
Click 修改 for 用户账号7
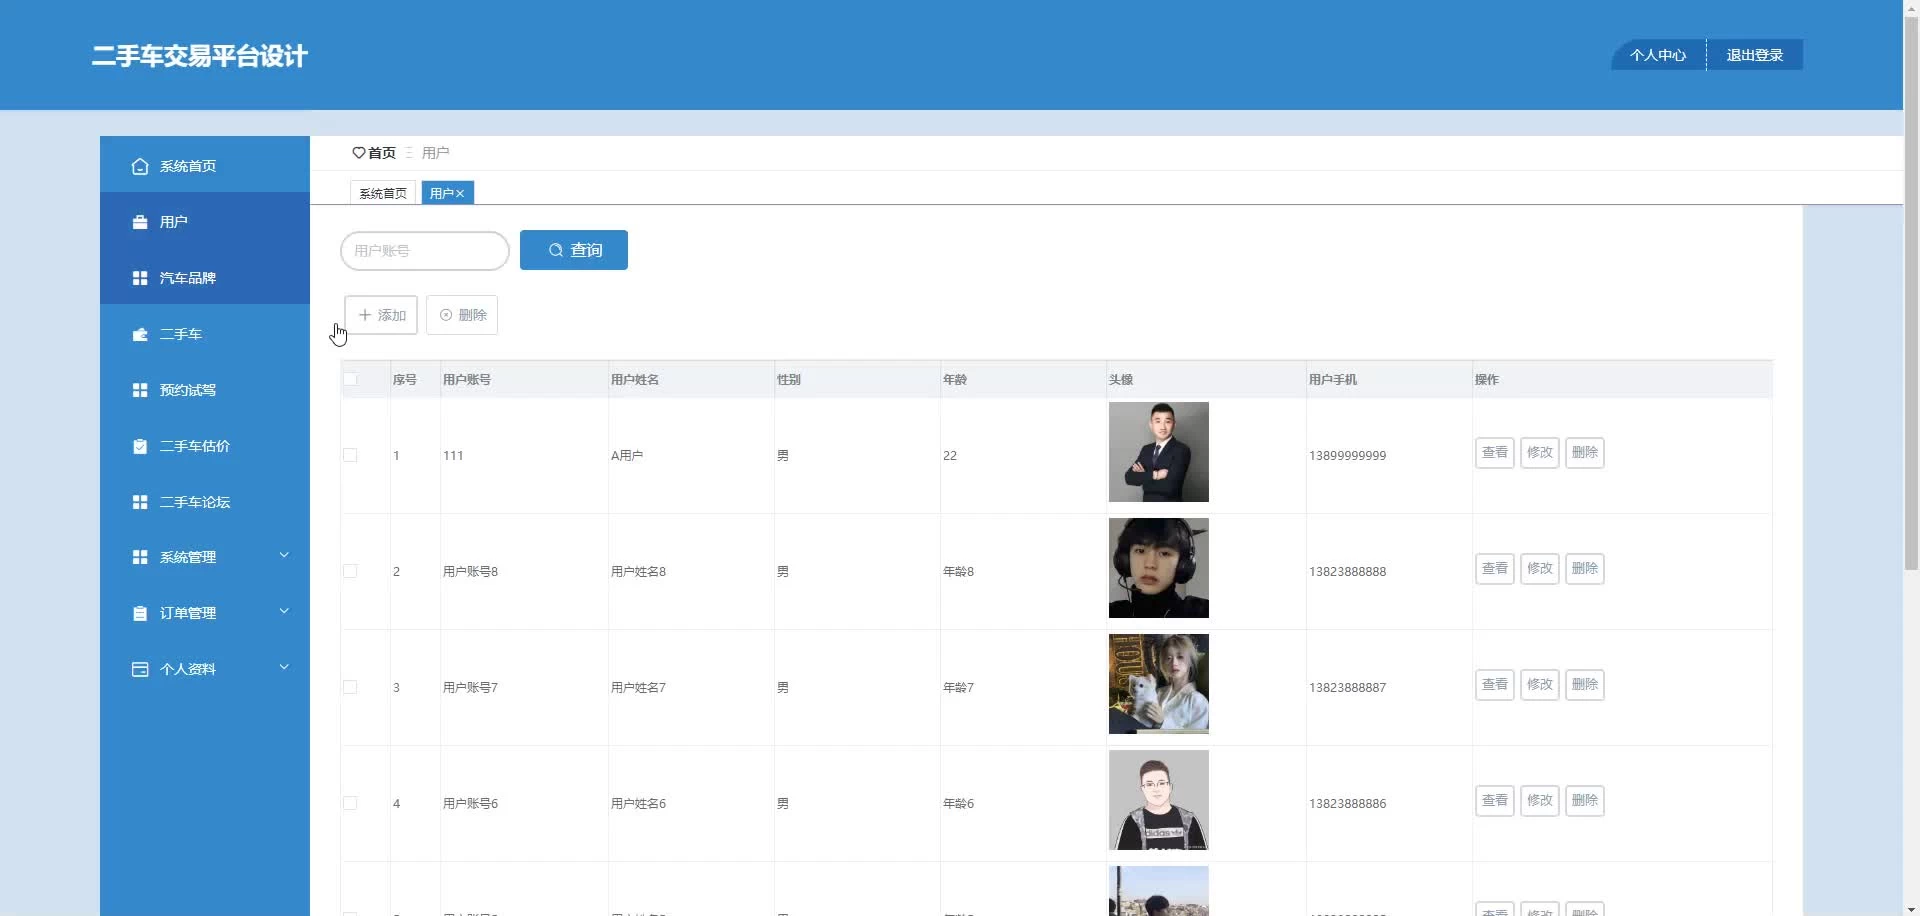[1540, 685]
